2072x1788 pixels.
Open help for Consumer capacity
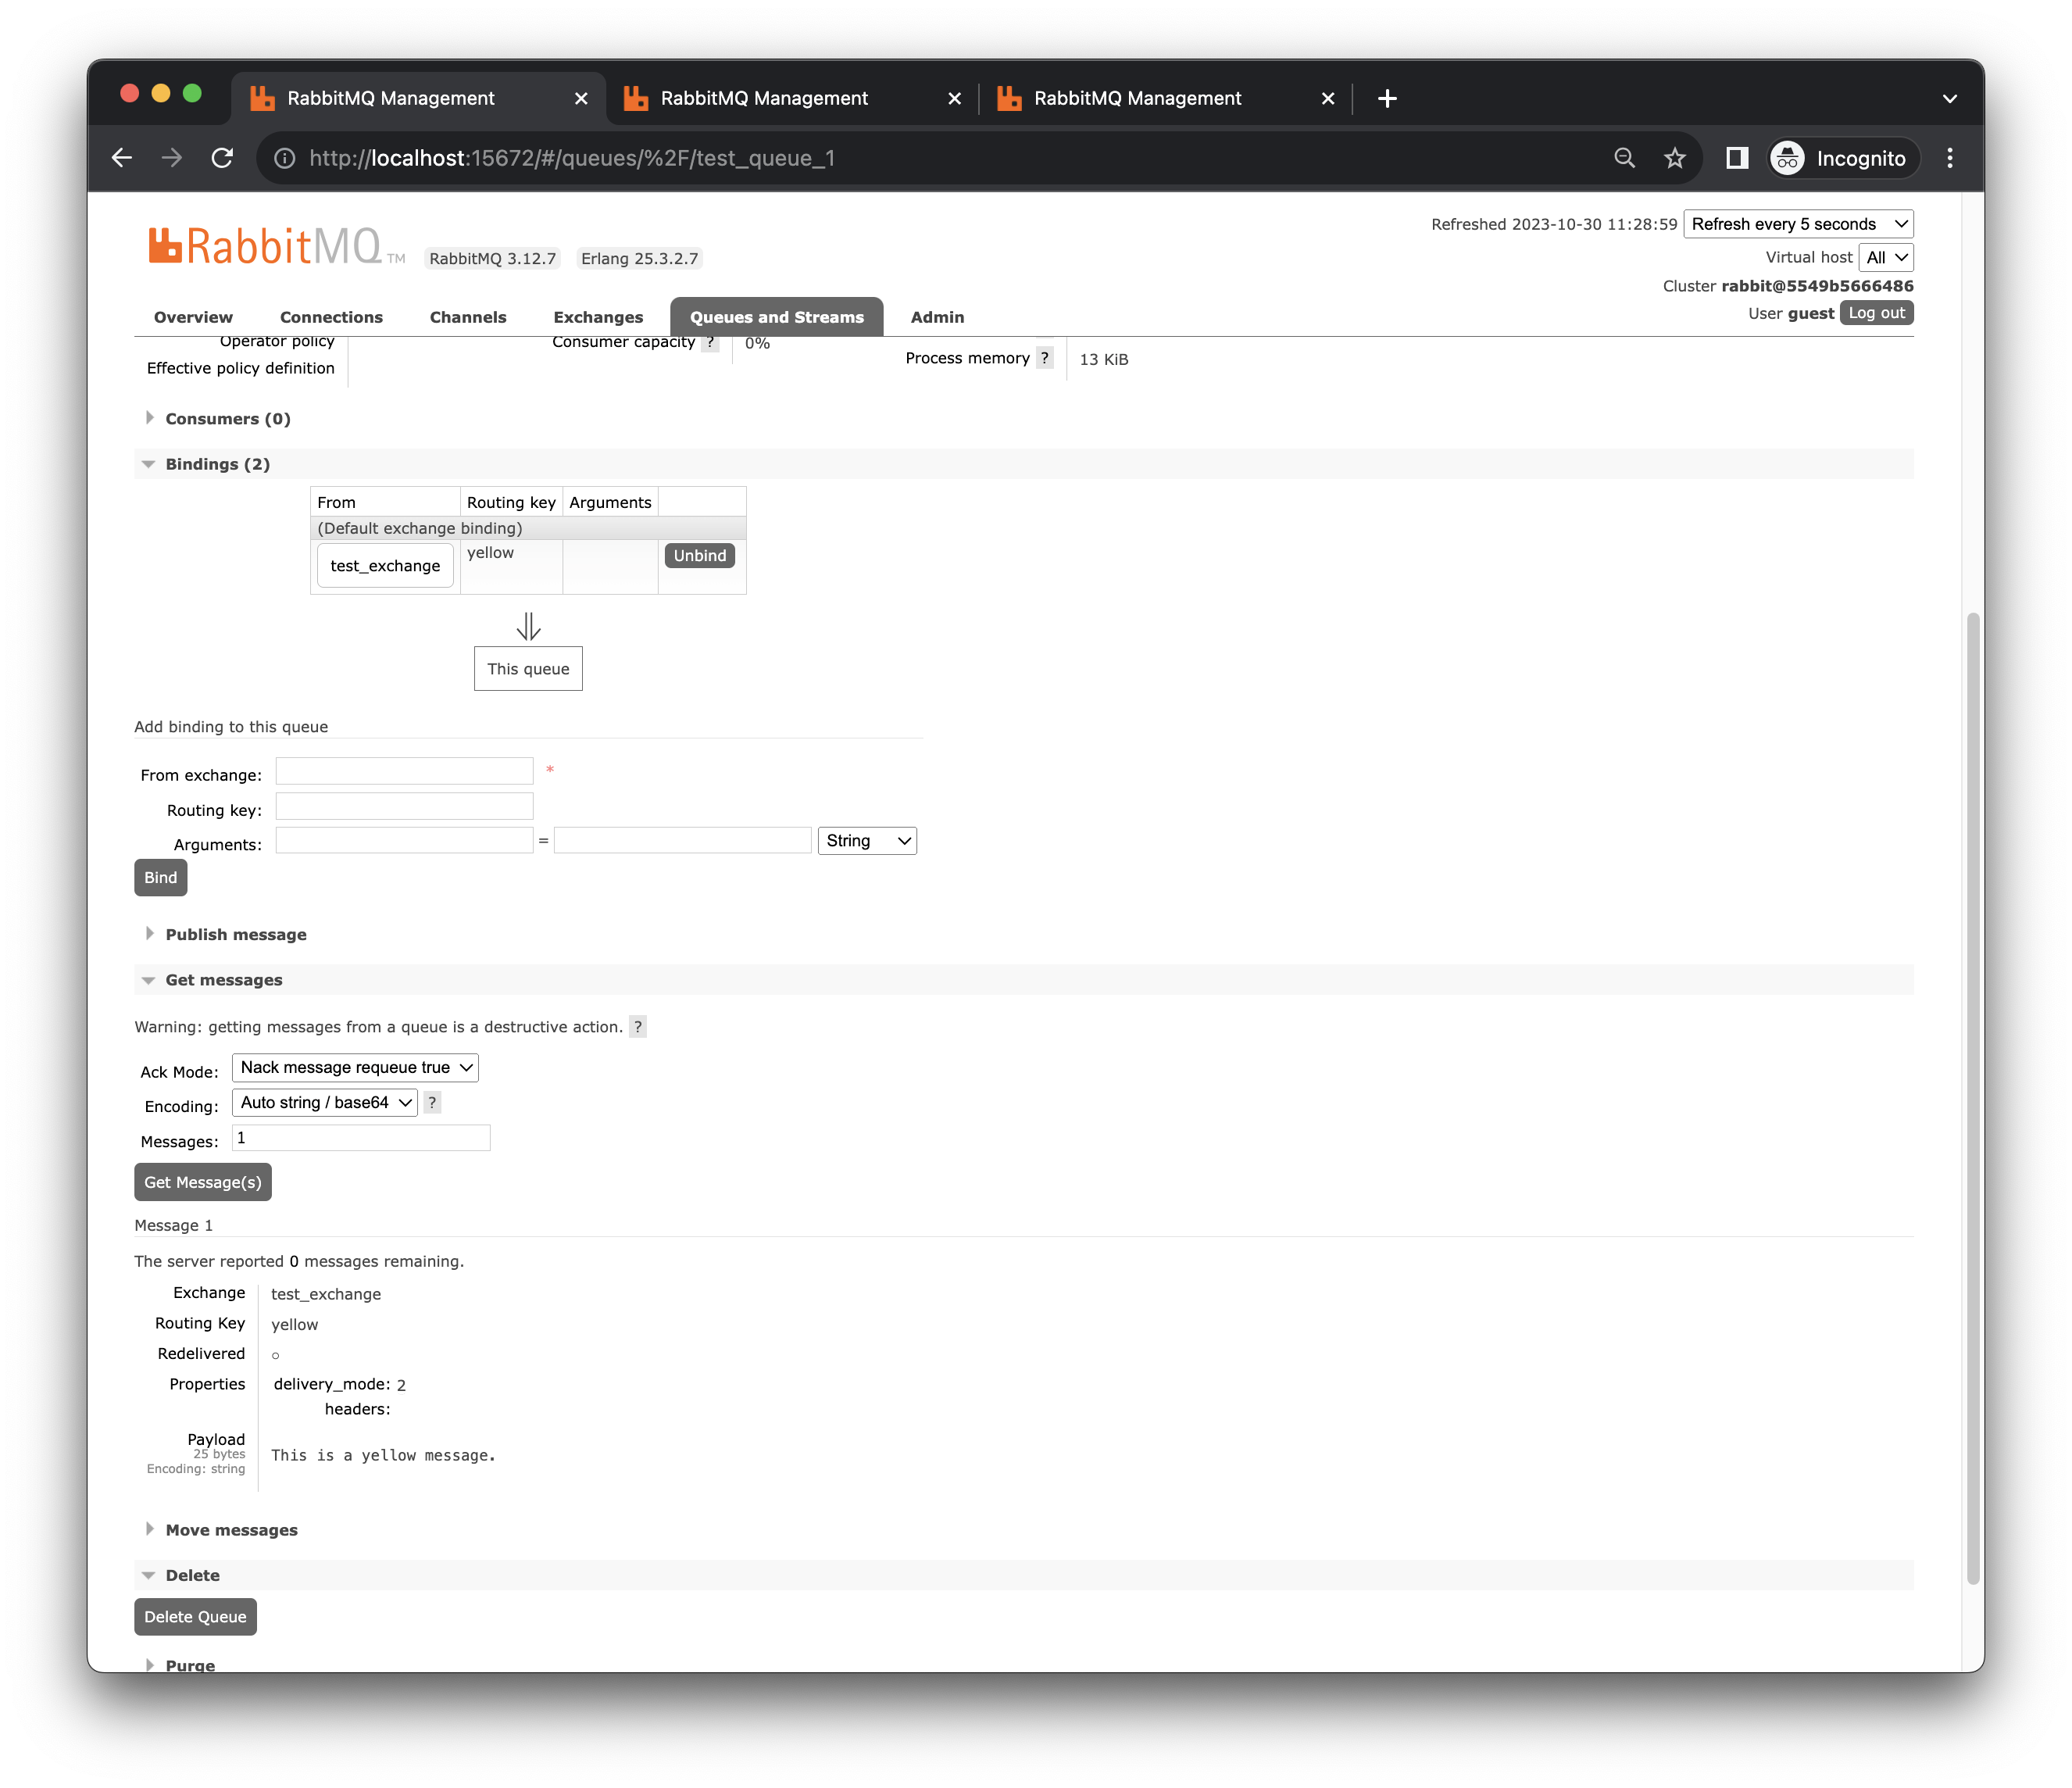click(710, 342)
